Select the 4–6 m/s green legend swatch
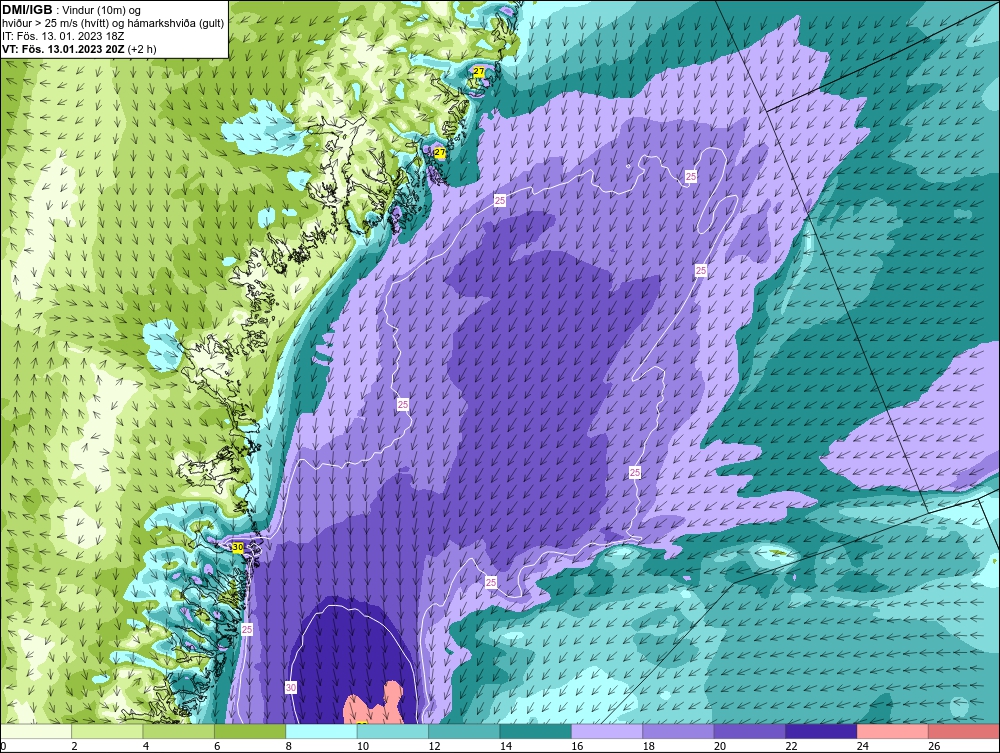Screen dimensions: 1000x753 click(x=179, y=731)
